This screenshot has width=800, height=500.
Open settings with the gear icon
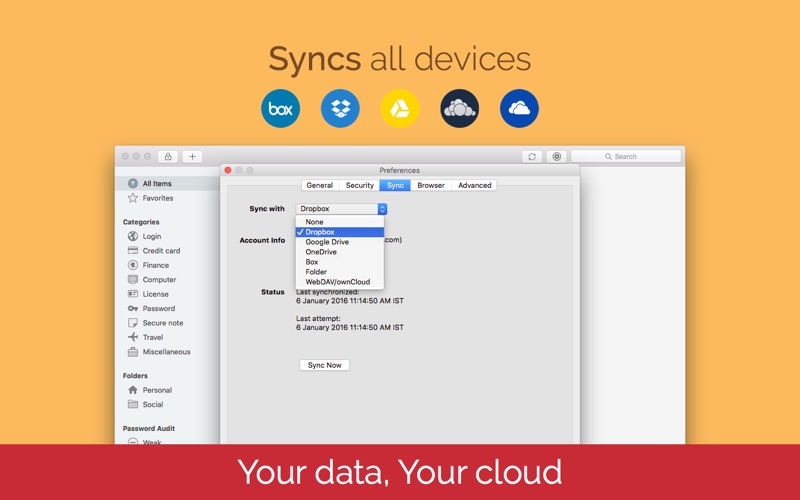(x=557, y=157)
